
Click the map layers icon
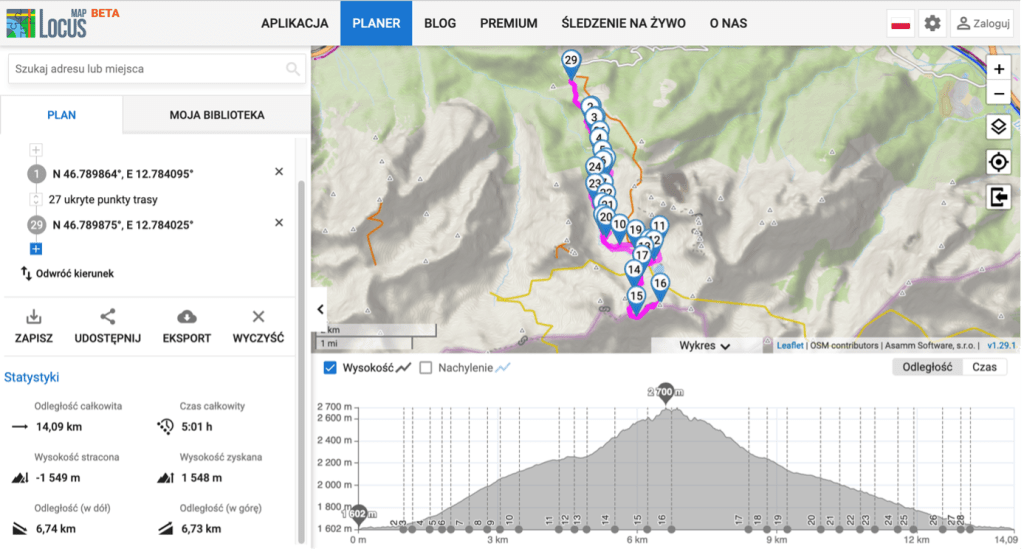point(998,127)
